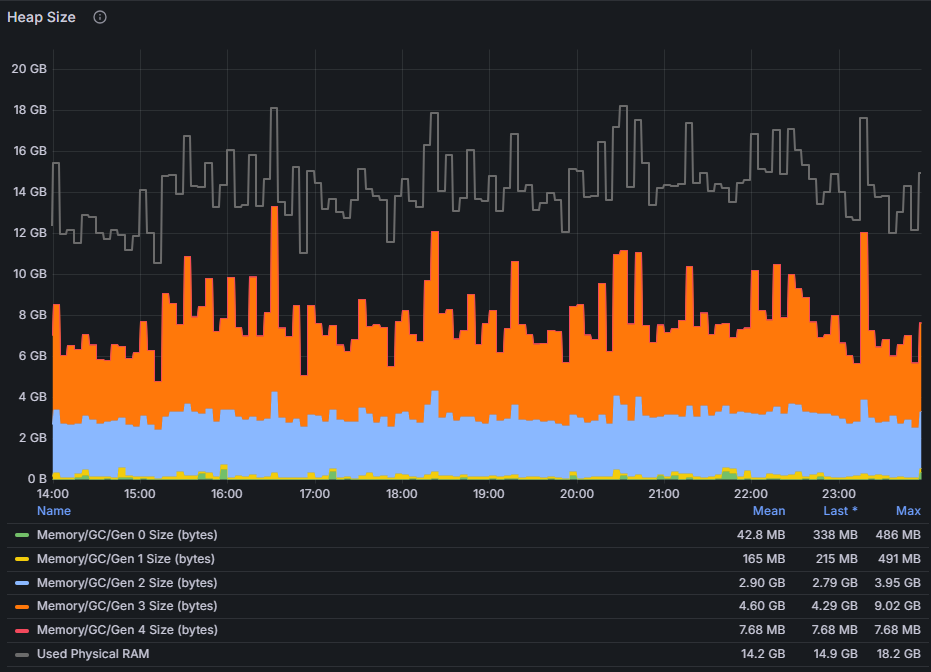Image resolution: width=931 pixels, height=672 pixels.
Task: Sort legend by the Name column header
Action: 53,511
